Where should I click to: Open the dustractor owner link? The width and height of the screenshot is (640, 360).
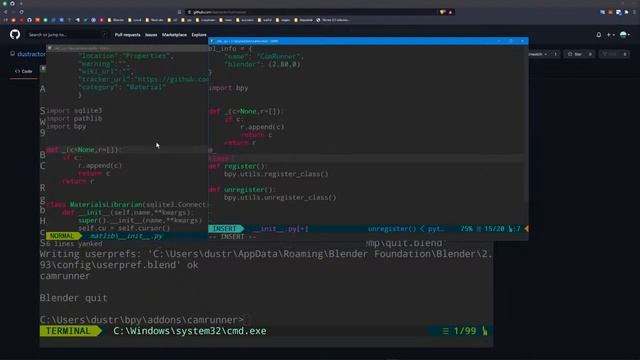[31, 54]
